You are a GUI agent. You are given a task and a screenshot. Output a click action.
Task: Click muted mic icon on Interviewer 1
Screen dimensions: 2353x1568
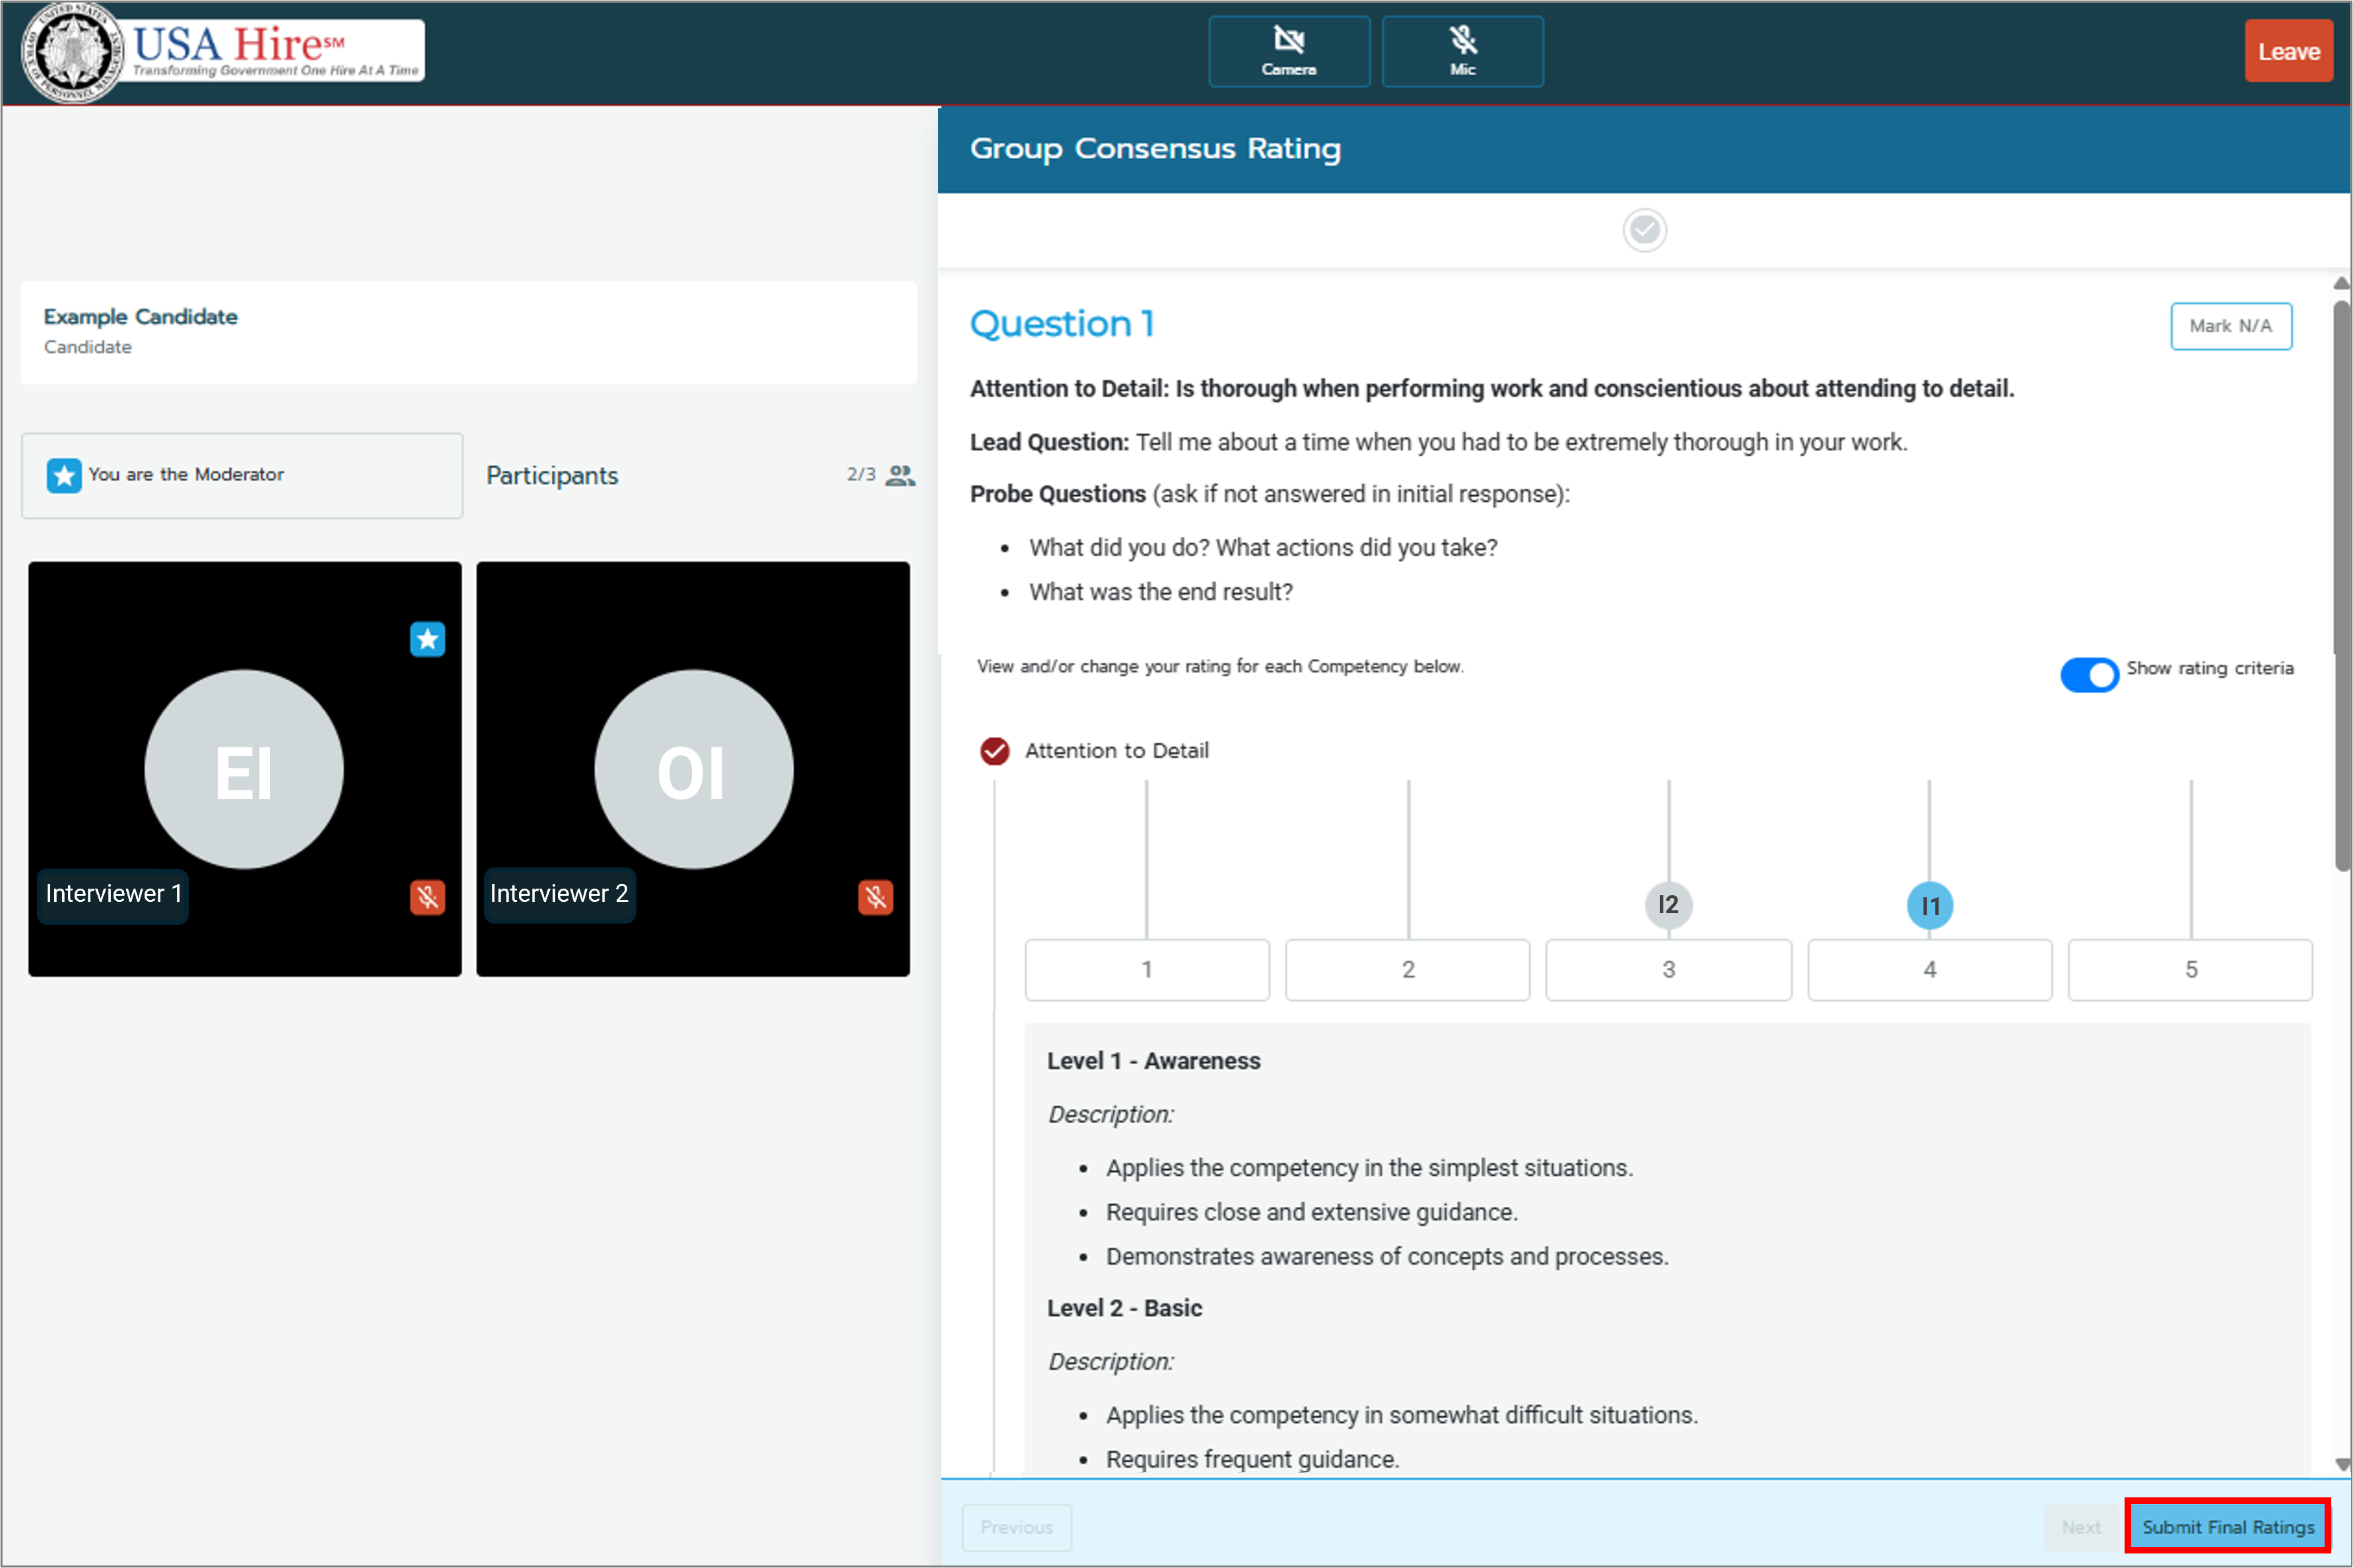click(427, 897)
